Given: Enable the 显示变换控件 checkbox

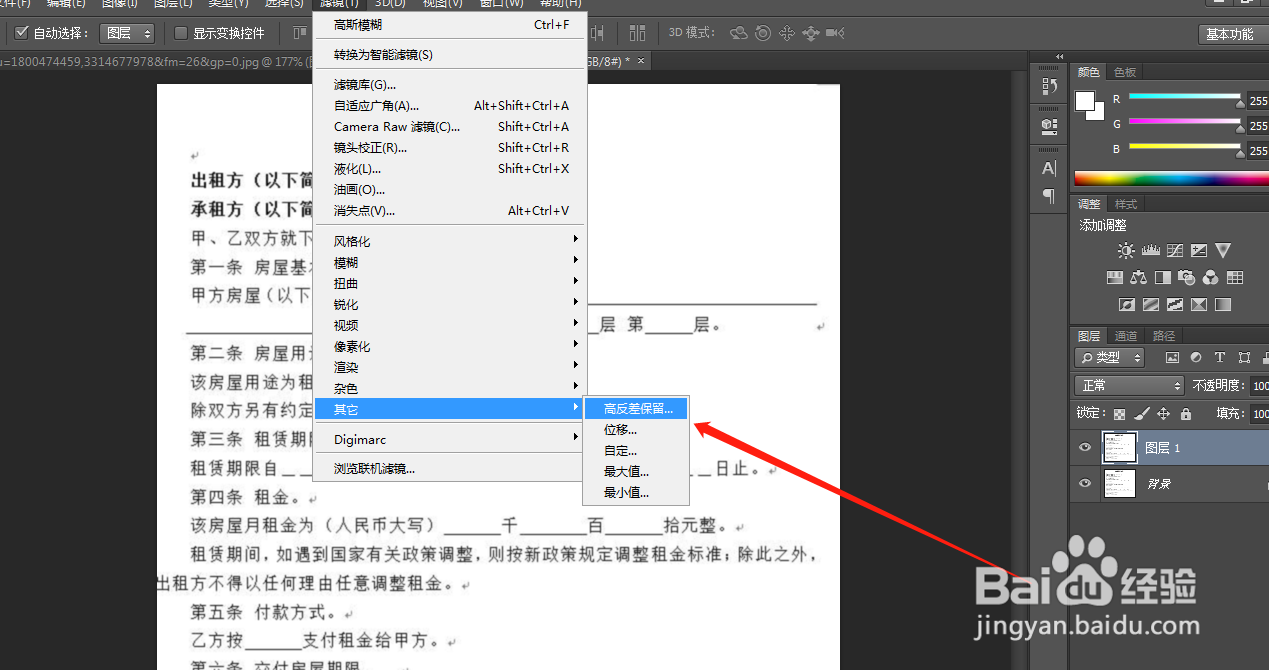Looking at the screenshot, I should pyautogui.click(x=181, y=33).
